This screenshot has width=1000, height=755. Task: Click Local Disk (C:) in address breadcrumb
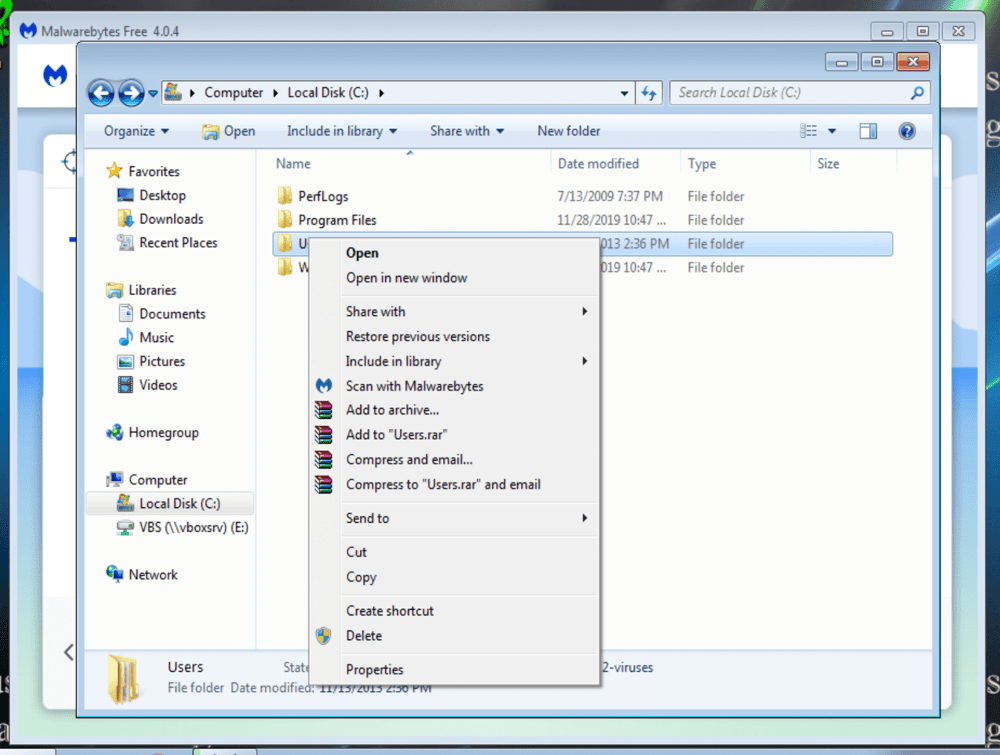(328, 93)
